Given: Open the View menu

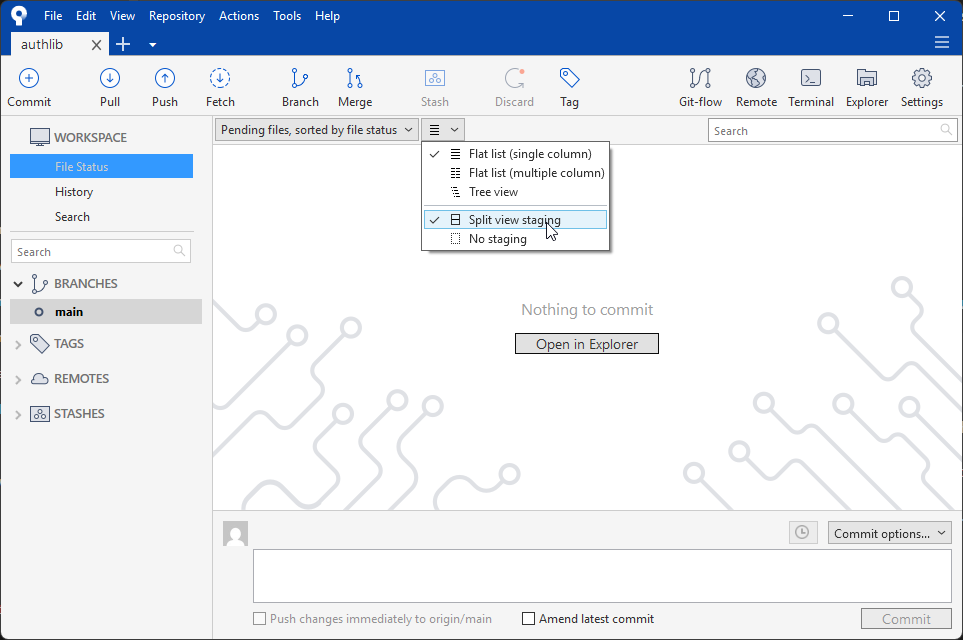Looking at the screenshot, I should tap(122, 16).
